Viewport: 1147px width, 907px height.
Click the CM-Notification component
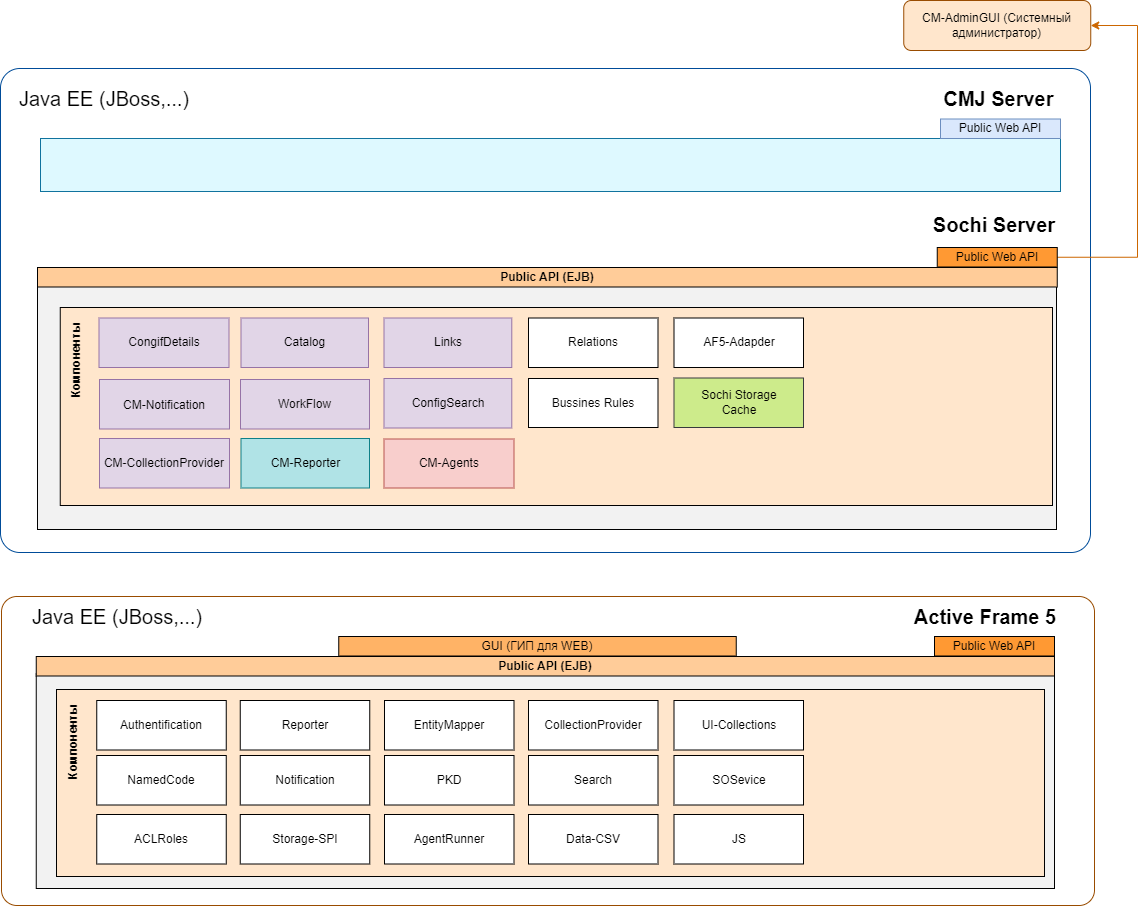coord(164,404)
